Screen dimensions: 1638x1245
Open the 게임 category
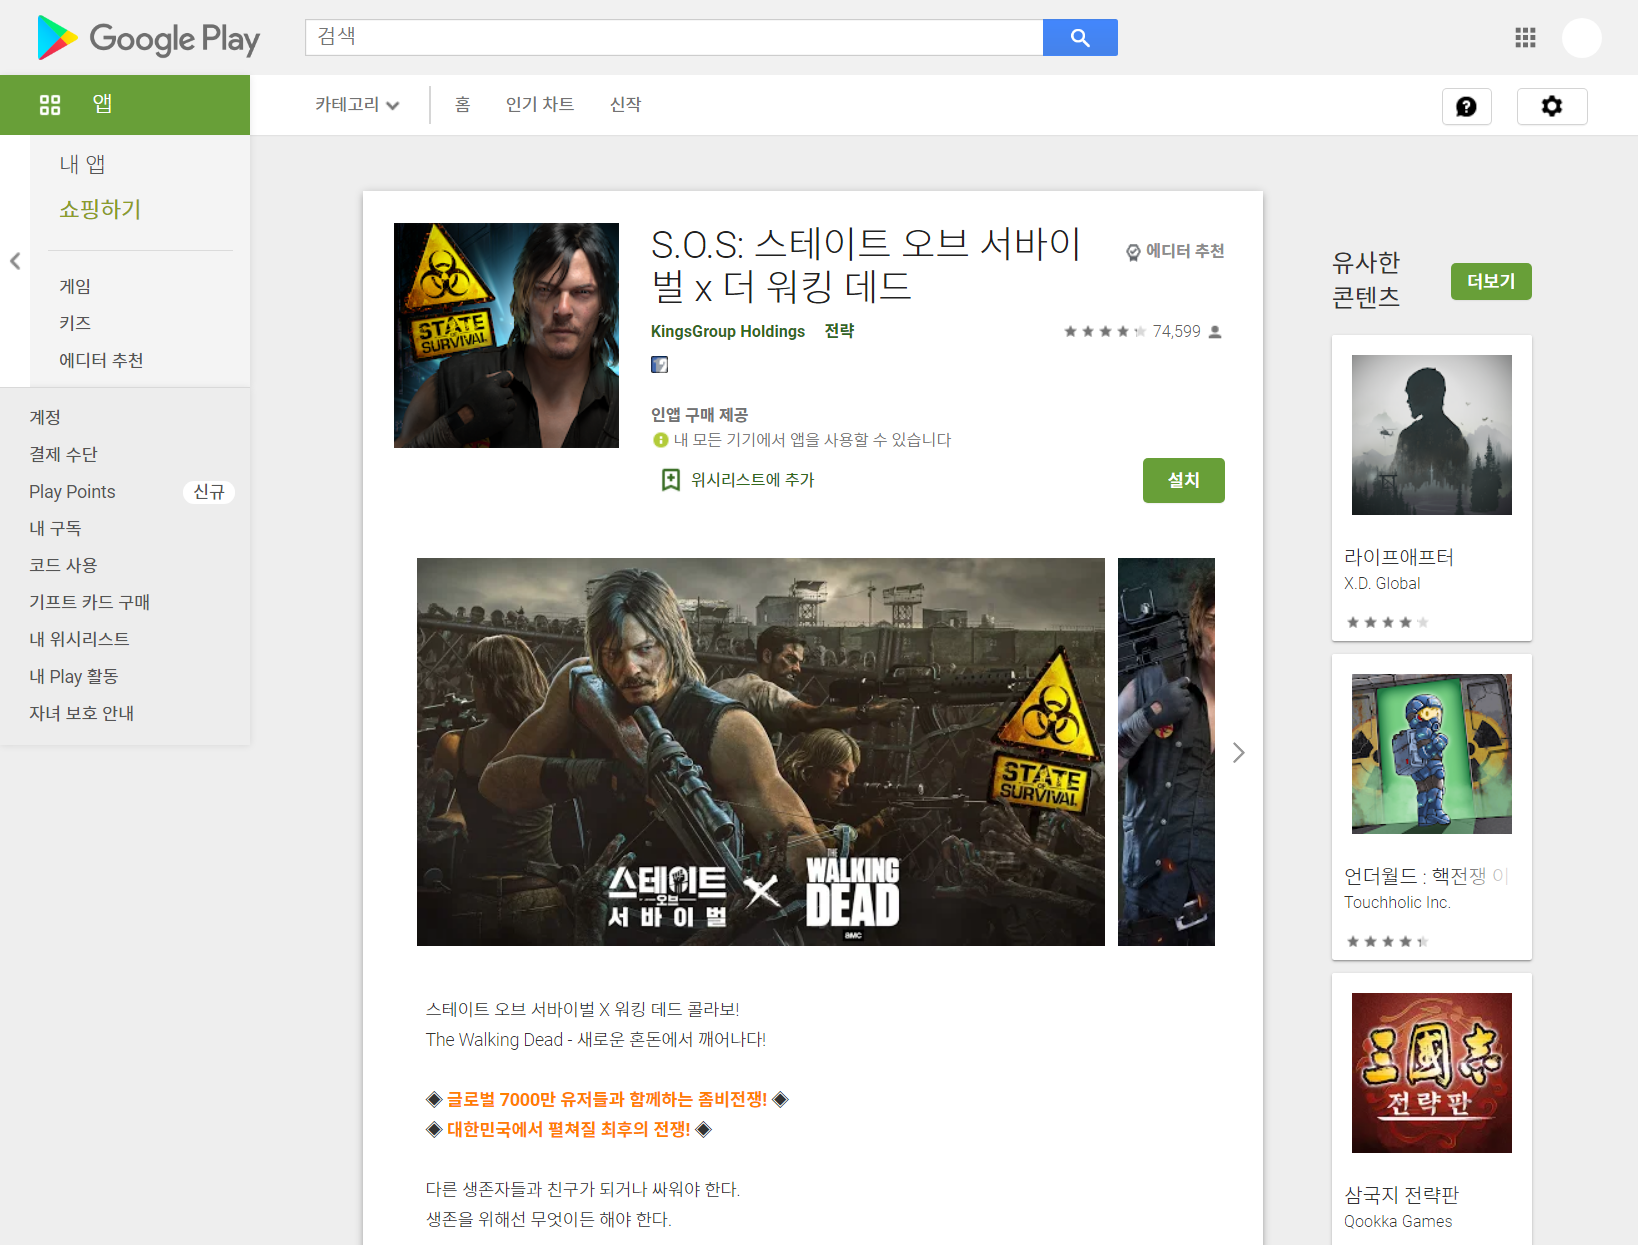(x=75, y=286)
